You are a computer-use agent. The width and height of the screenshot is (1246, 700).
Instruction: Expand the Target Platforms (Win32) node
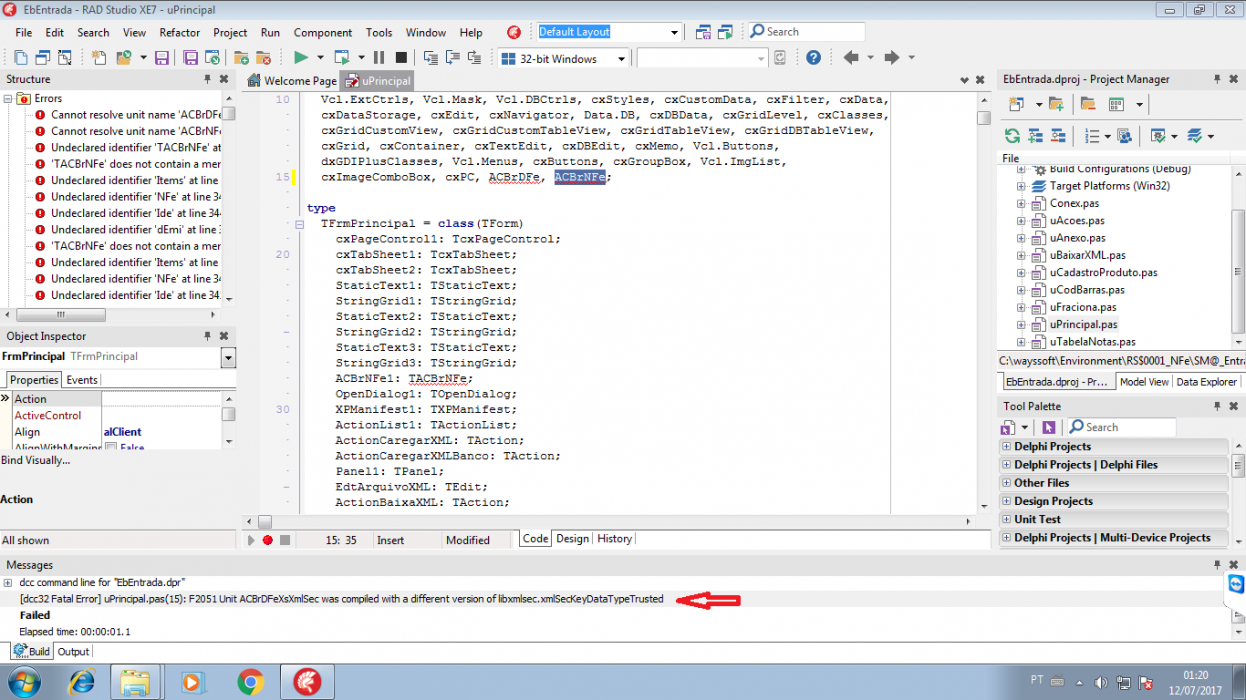pos(1021,186)
